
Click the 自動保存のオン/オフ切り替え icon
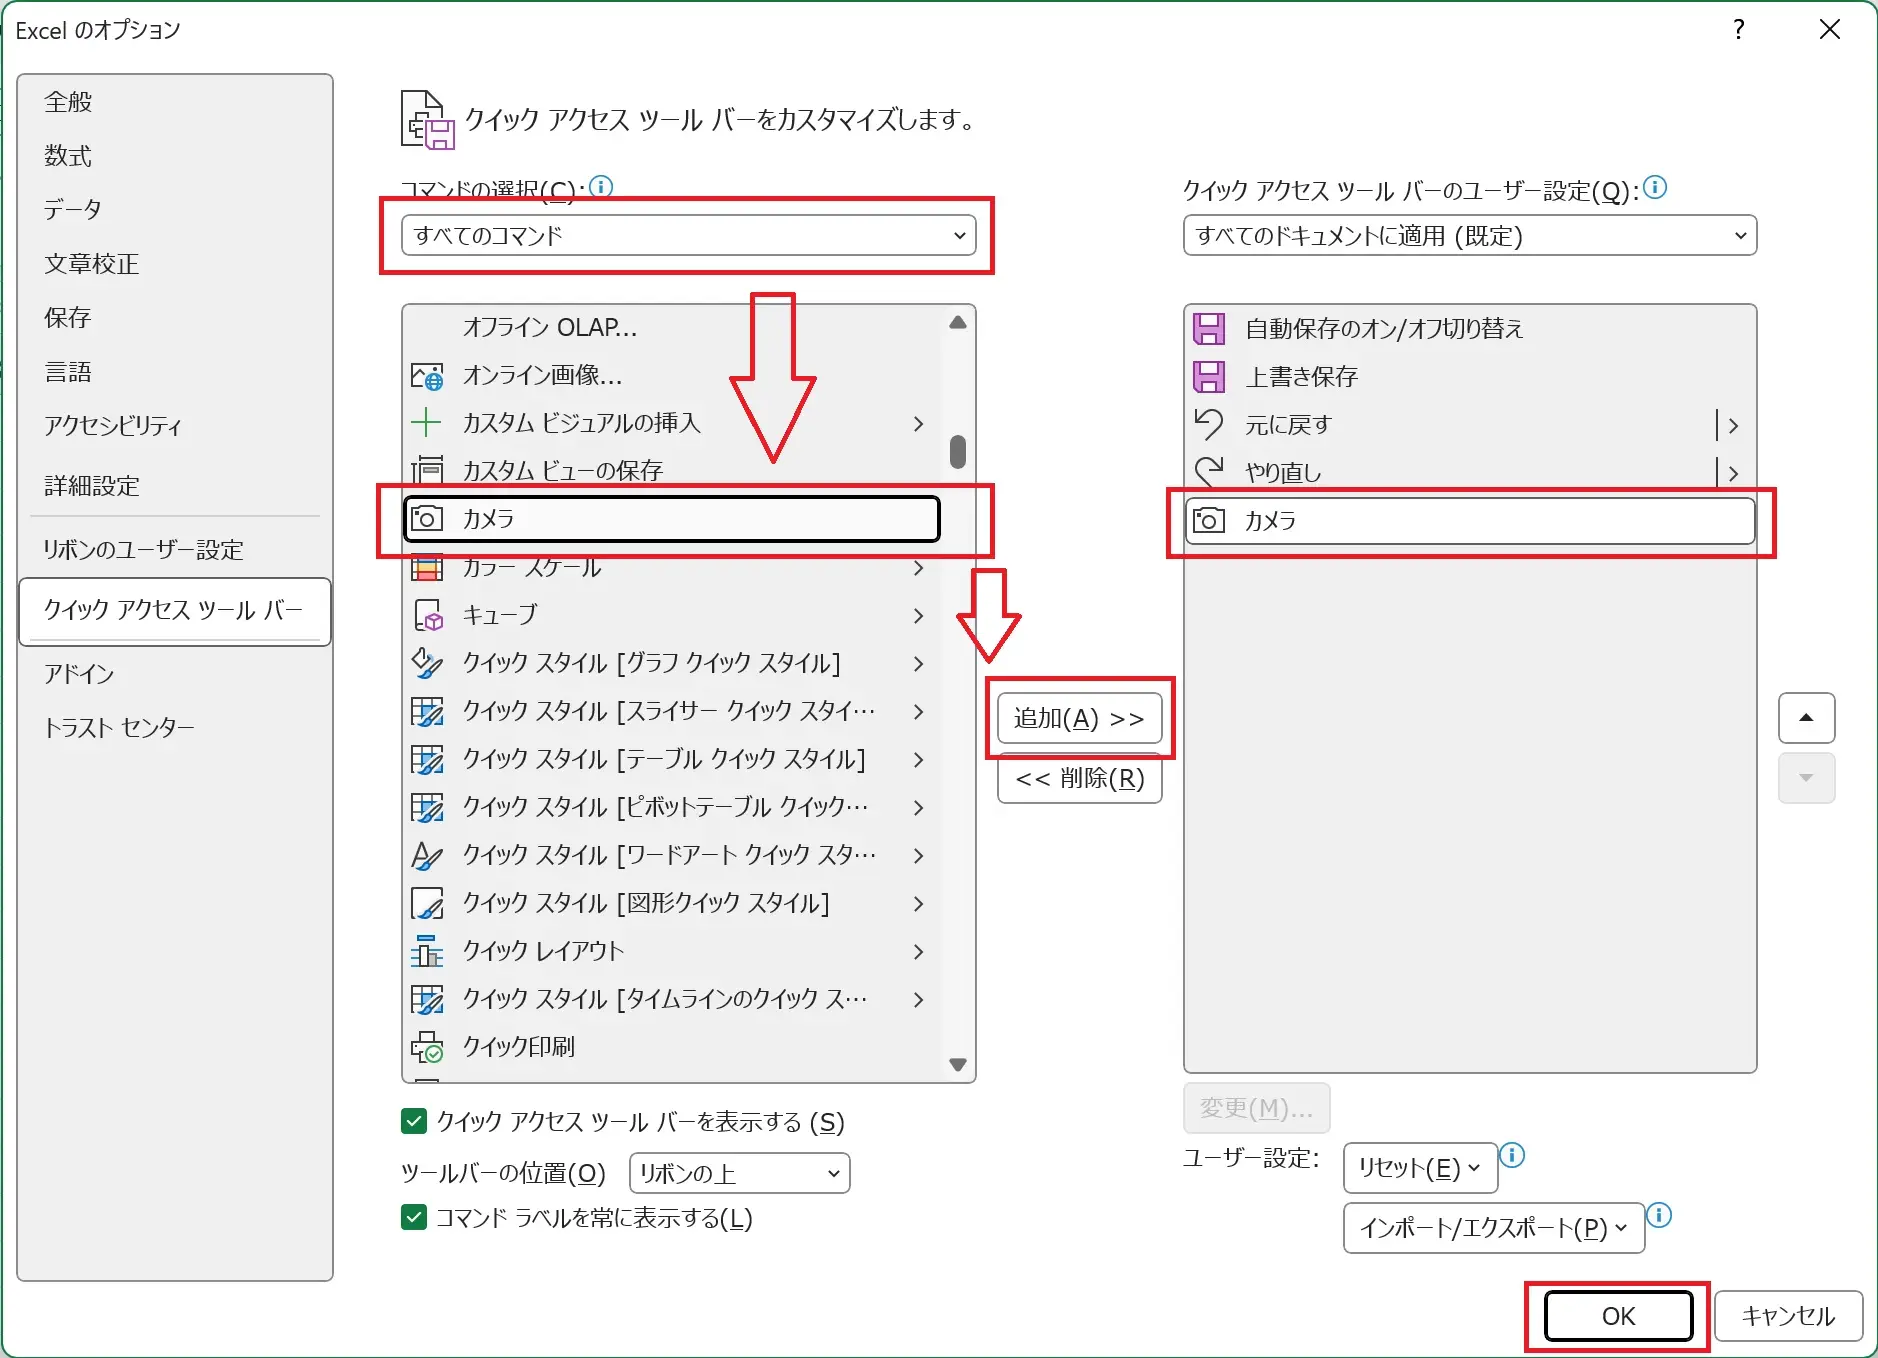[x=1209, y=329]
